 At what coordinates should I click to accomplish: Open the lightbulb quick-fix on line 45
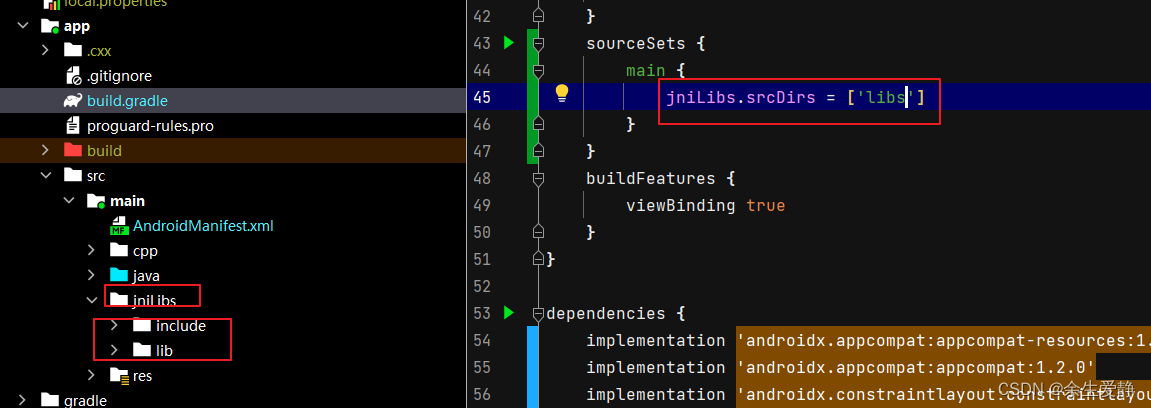point(562,93)
